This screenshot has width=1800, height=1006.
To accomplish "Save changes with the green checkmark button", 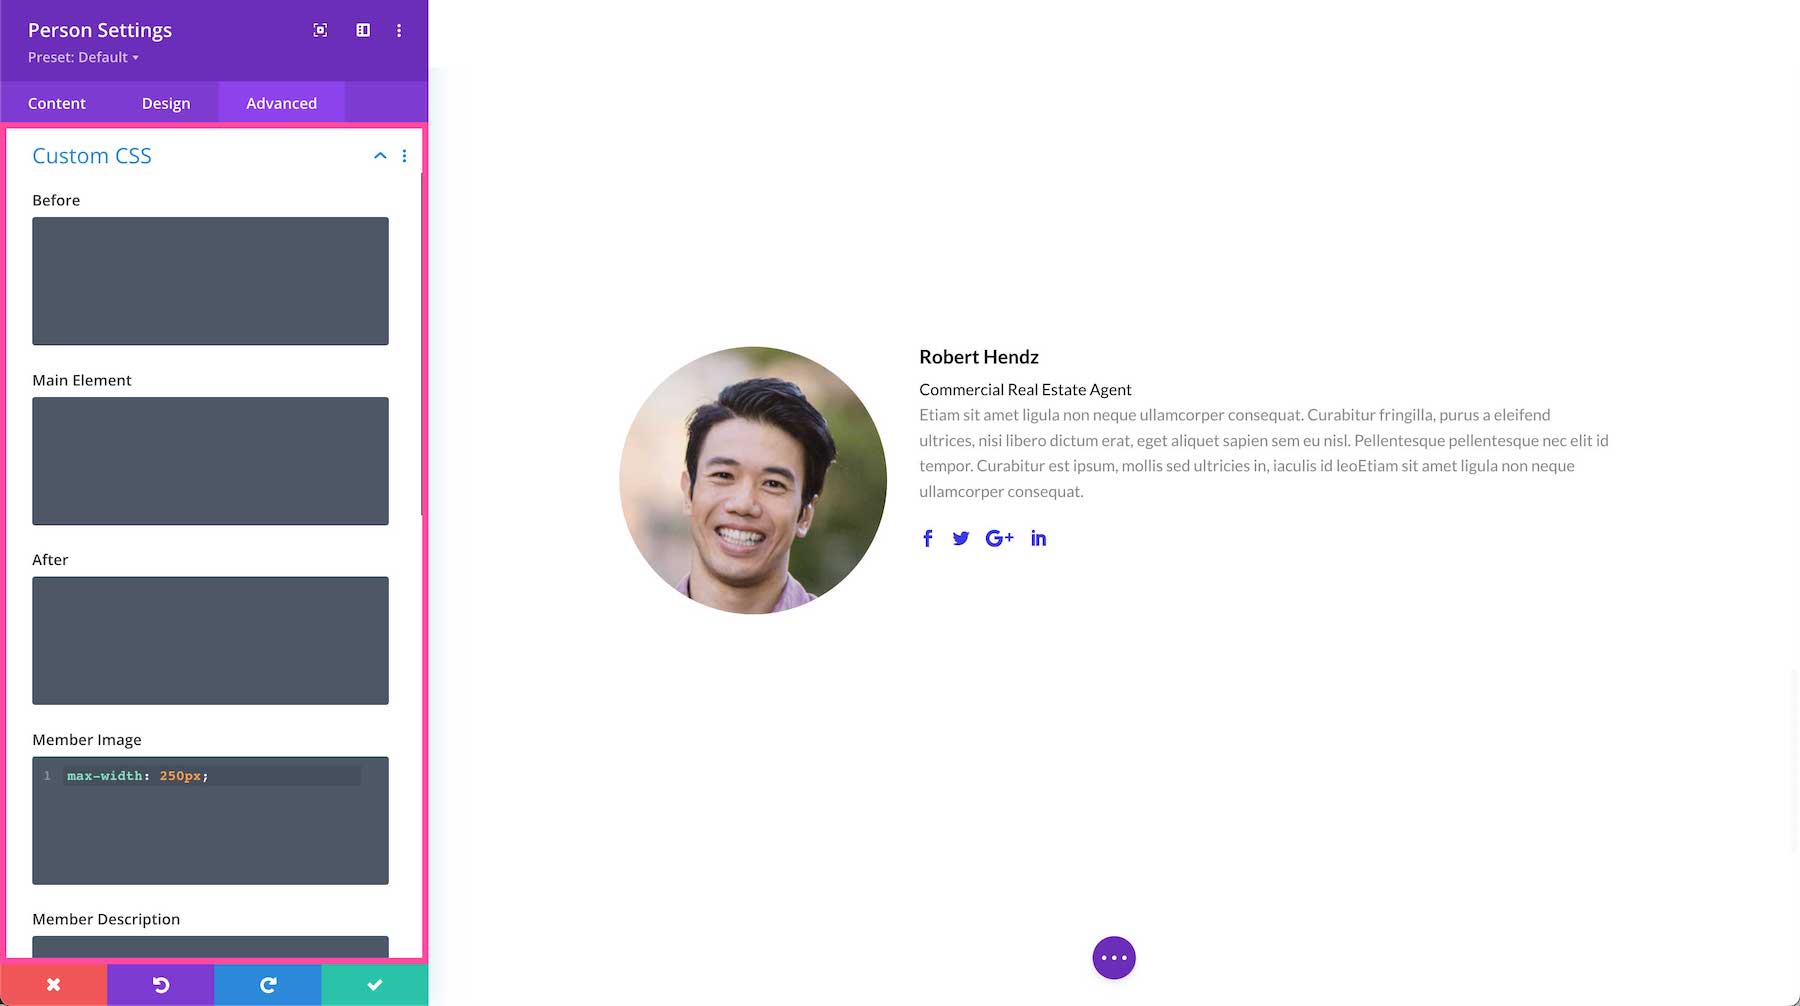I will pyautogui.click(x=374, y=984).
